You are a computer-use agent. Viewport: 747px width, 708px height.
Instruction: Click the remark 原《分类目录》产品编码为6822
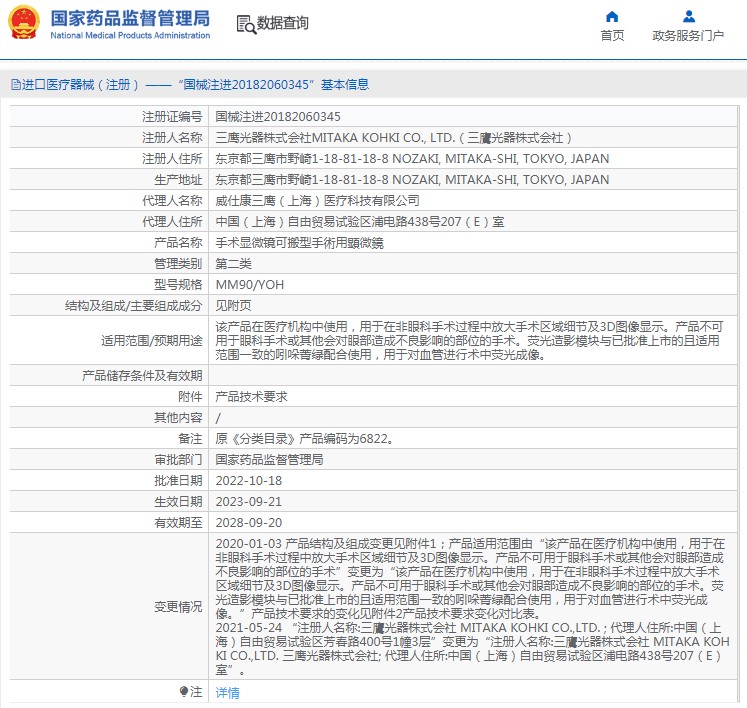304,439
